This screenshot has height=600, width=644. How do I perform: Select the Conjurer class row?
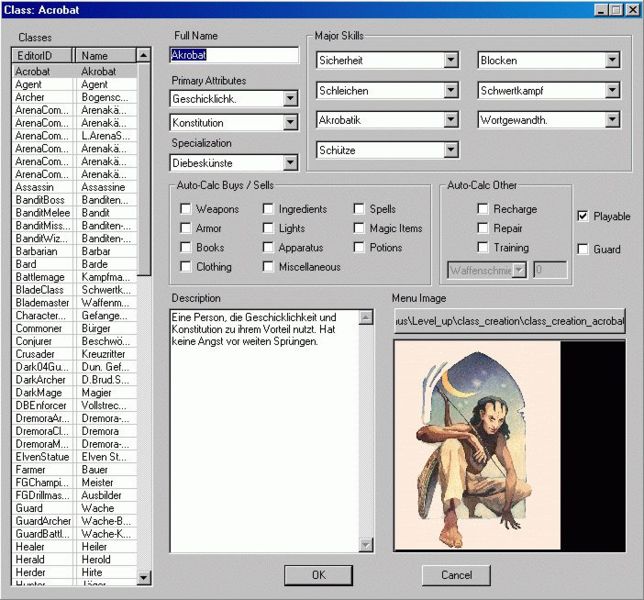(75, 341)
